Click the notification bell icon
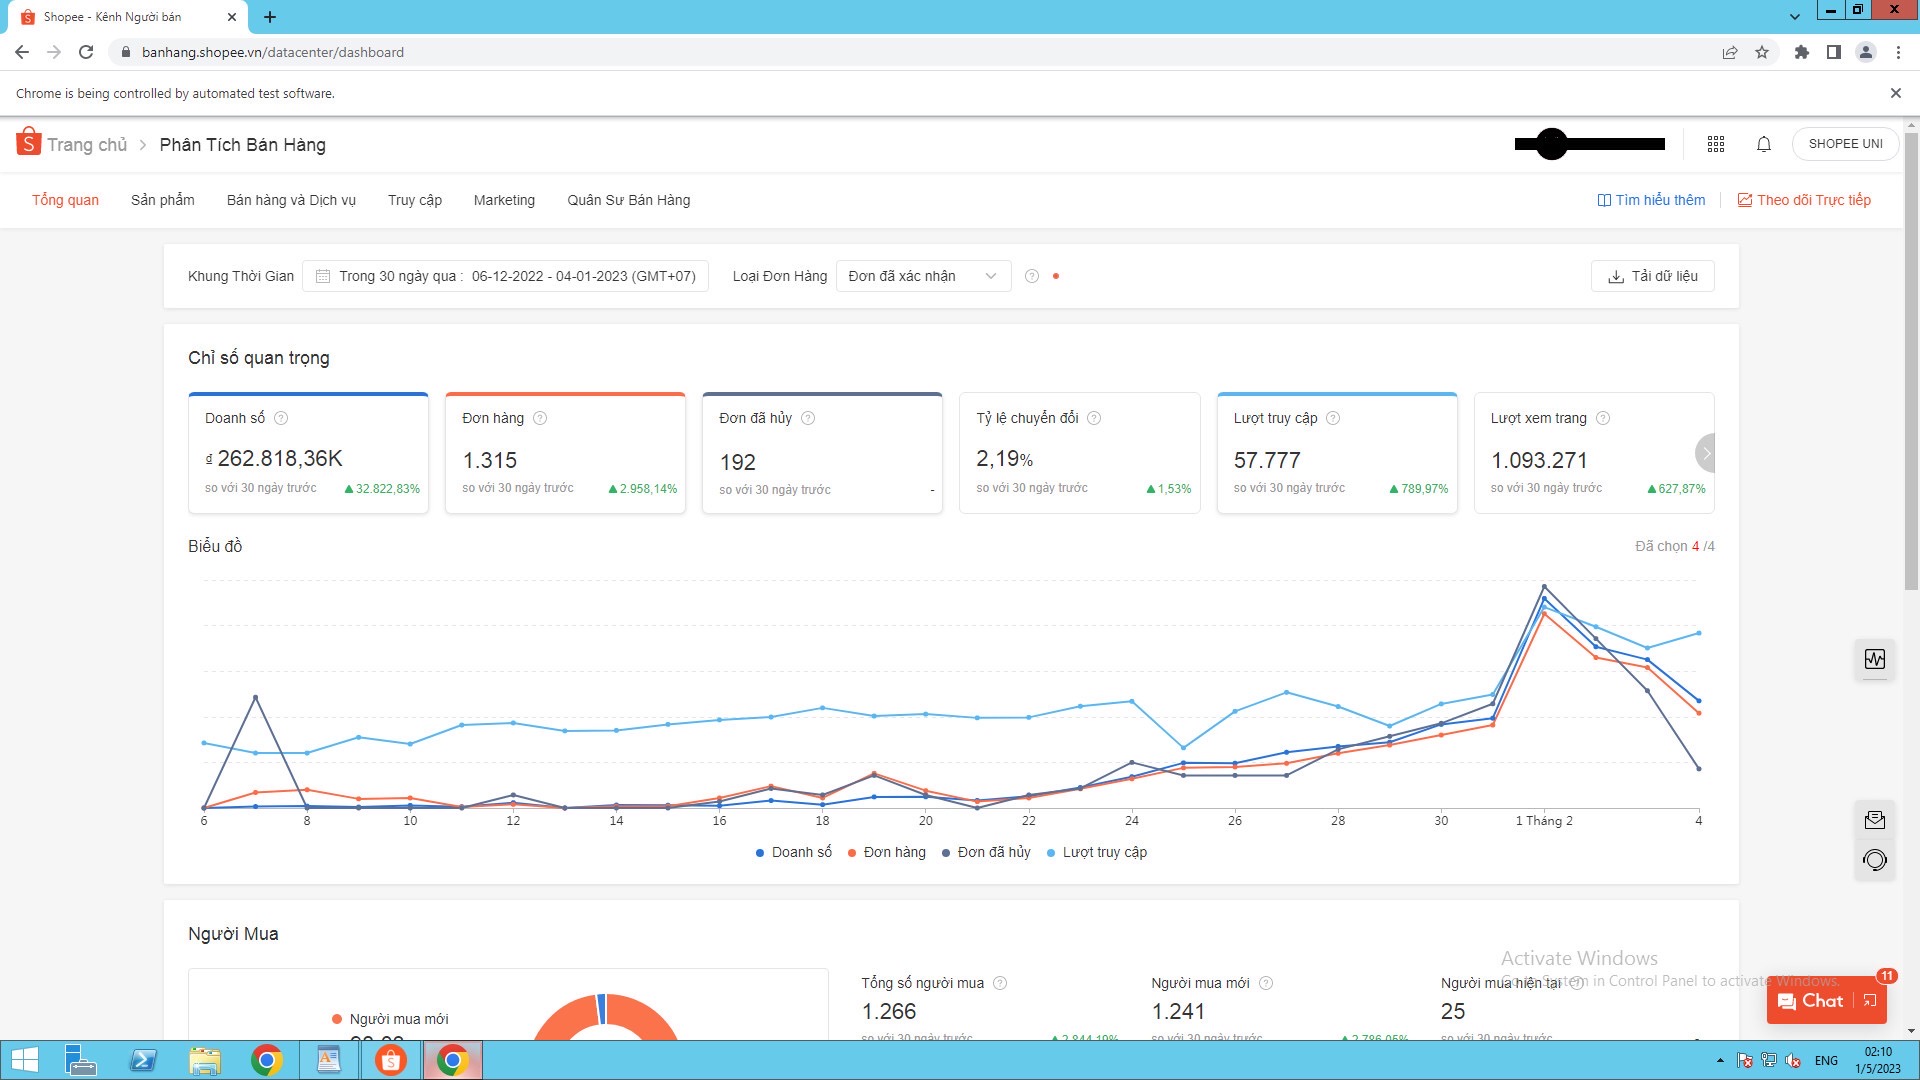The width and height of the screenshot is (1920, 1080). tap(1764, 144)
